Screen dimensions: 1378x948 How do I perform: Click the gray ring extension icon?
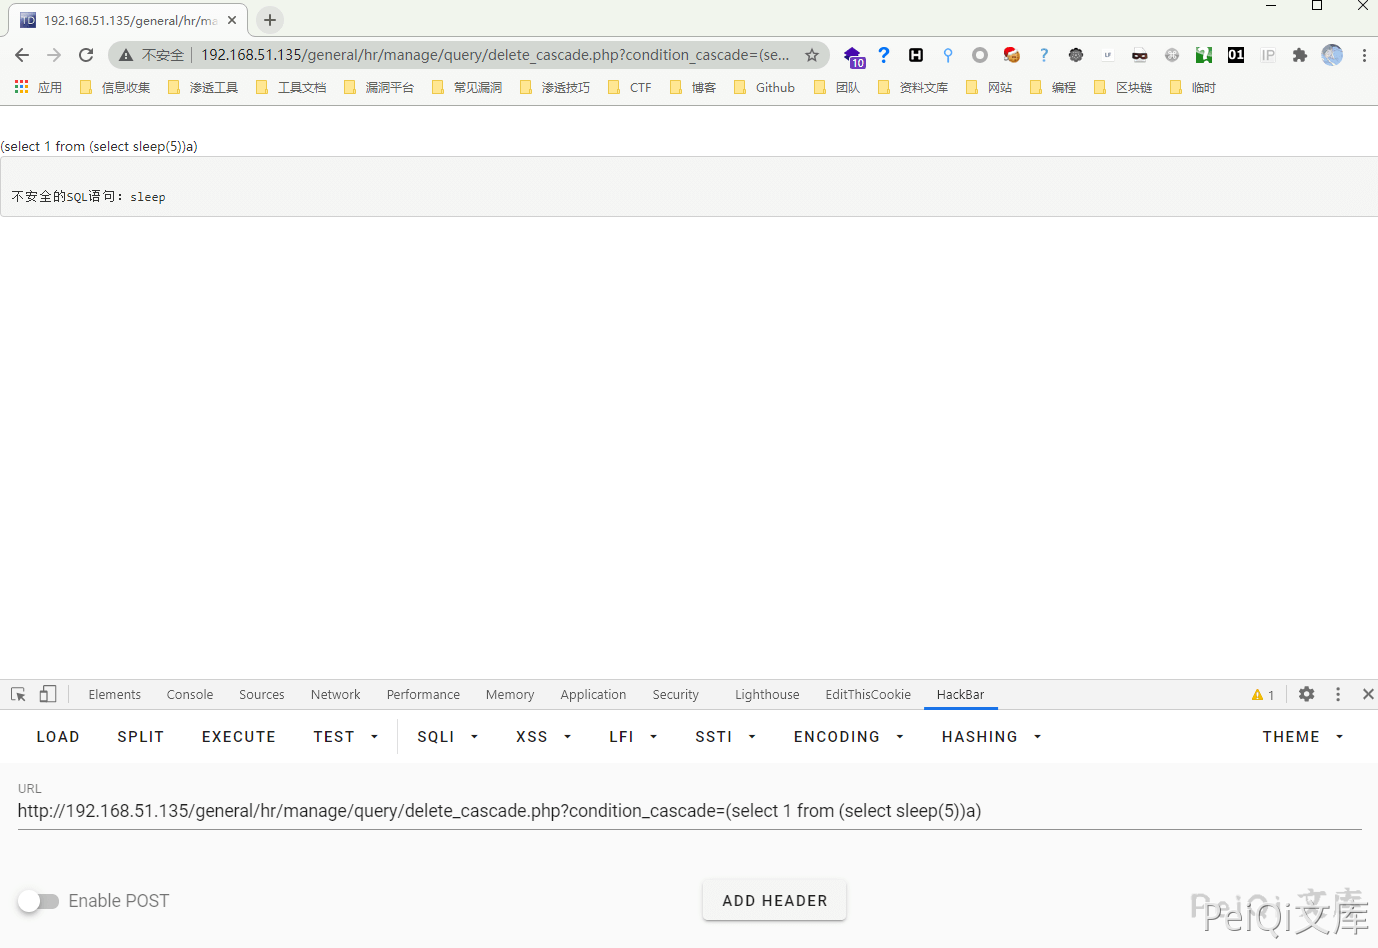[980, 55]
